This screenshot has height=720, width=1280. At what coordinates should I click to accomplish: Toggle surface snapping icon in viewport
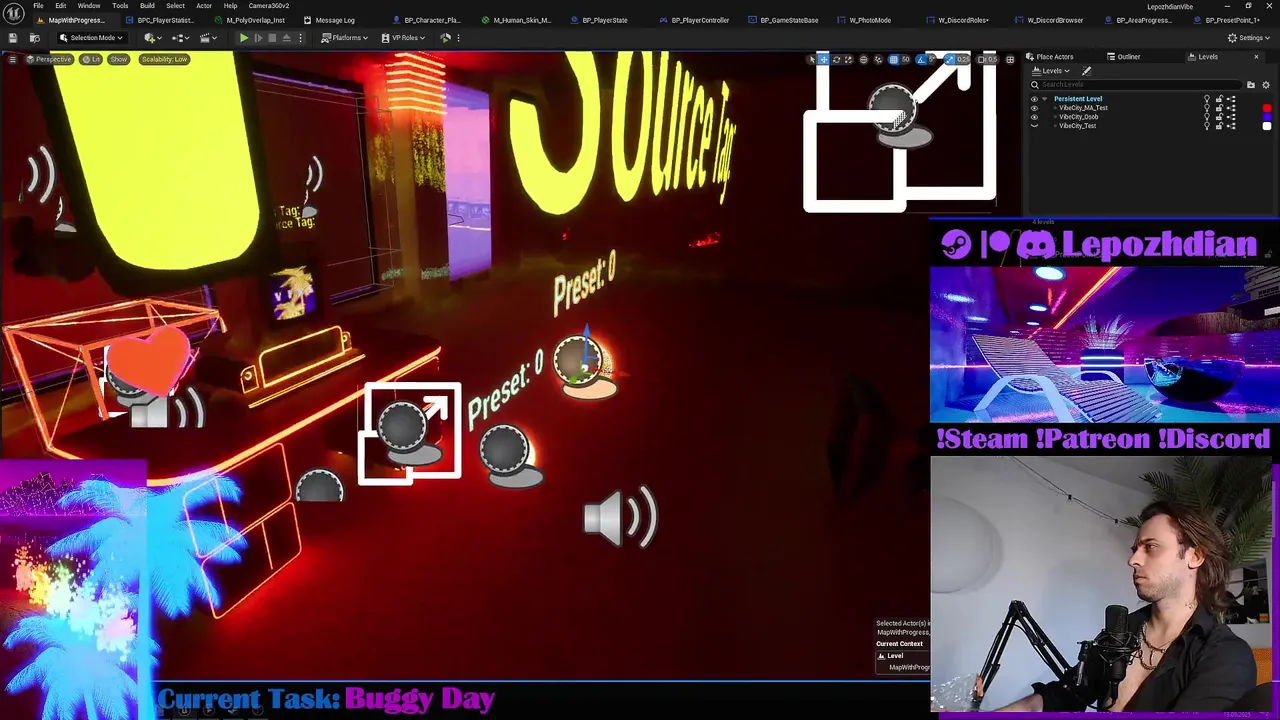[878, 59]
